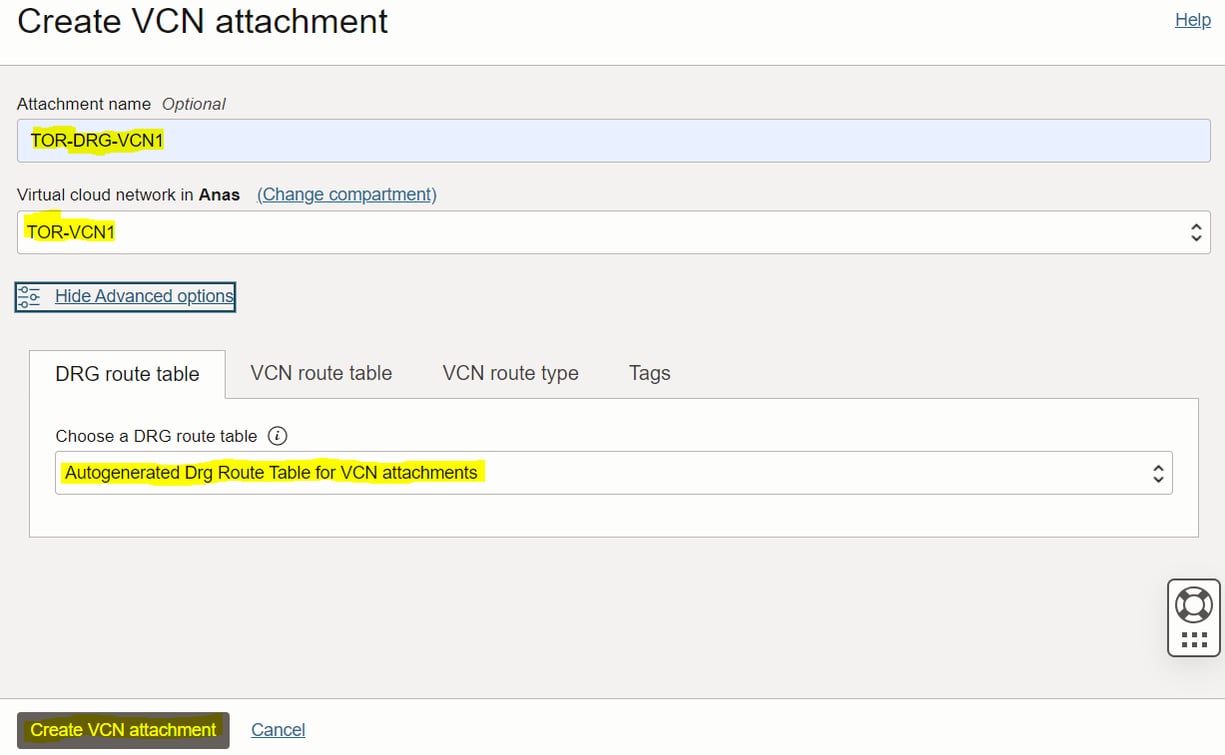This screenshot has height=755, width=1225.
Task: Select the Tags tab
Action: tap(649, 373)
